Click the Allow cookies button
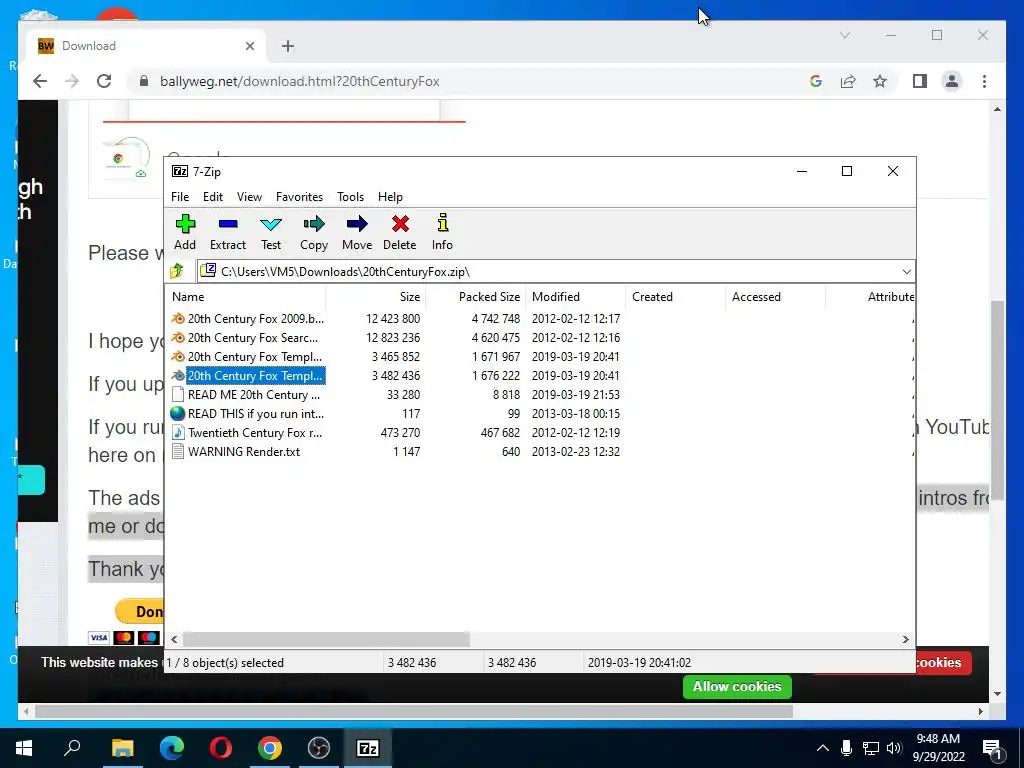This screenshot has width=1024, height=768. 737,686
